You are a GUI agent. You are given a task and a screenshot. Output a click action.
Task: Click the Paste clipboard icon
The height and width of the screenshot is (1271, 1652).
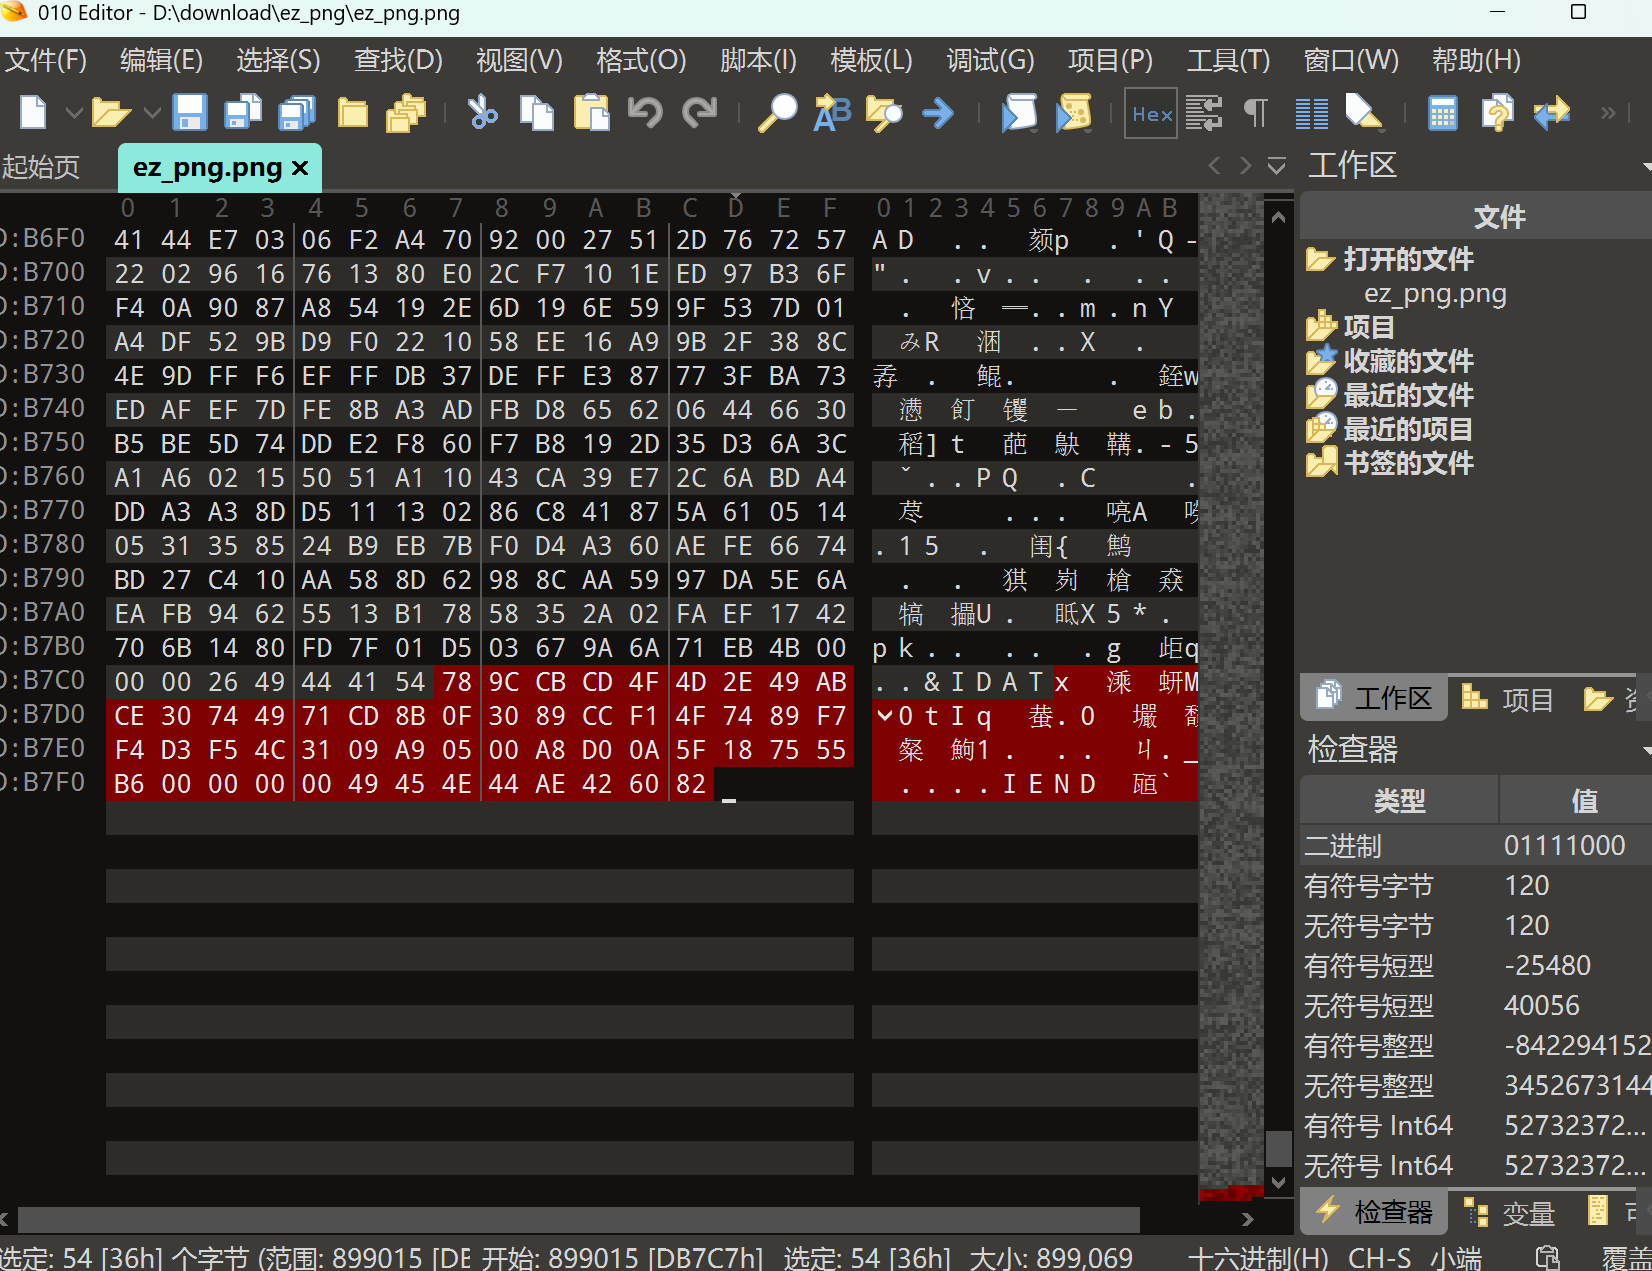(x=591, y=112)
